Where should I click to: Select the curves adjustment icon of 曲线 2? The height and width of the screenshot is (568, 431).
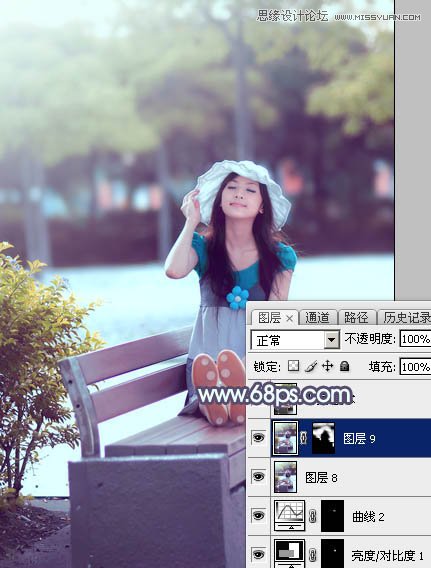(x=289, y=515)
